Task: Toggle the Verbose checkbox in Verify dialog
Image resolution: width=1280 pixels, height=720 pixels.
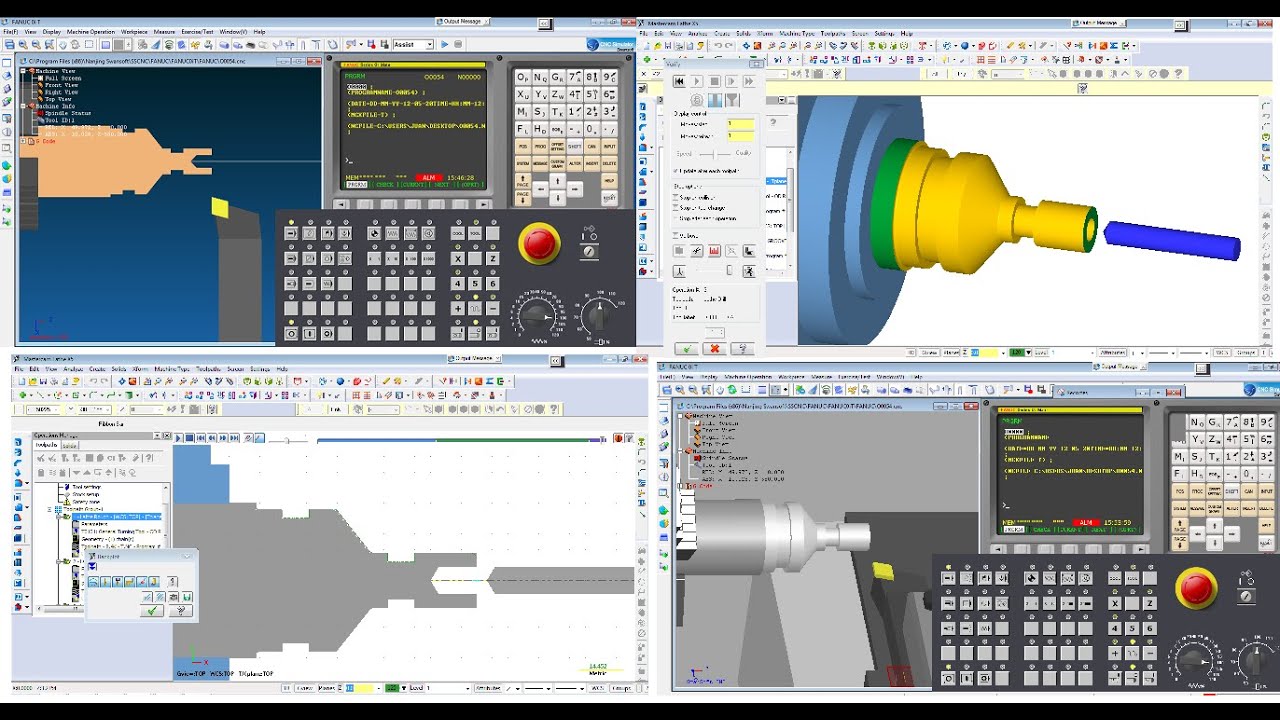Action: (677, 236)
